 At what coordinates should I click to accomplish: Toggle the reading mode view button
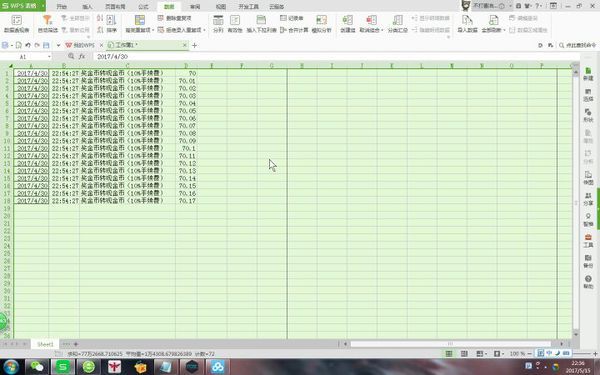coord(497,354)
